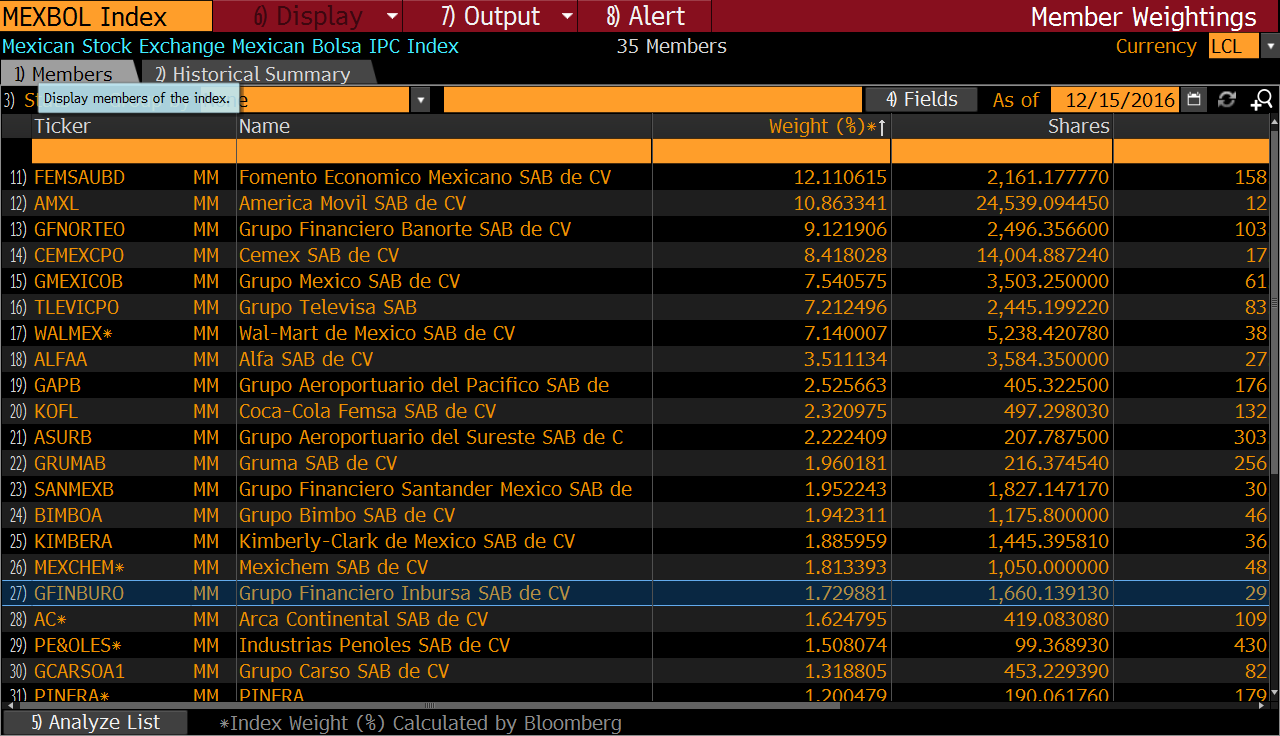Expand the orange filter field dropdown arrow
This screenshot has height=736, width=1280.
(421, 99)
